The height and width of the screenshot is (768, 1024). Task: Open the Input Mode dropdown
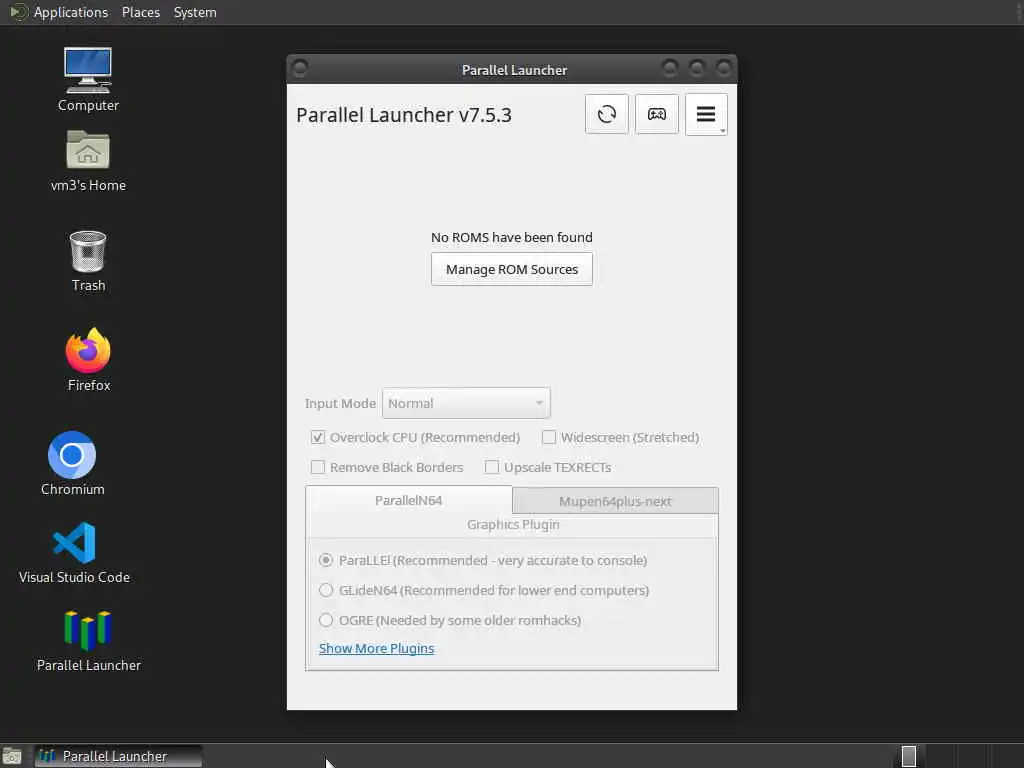[x=466, y=404]
